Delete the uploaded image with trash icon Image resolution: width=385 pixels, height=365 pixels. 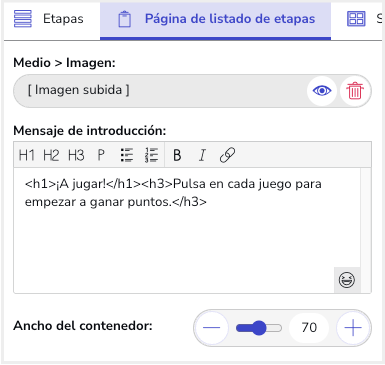[355, 91]
